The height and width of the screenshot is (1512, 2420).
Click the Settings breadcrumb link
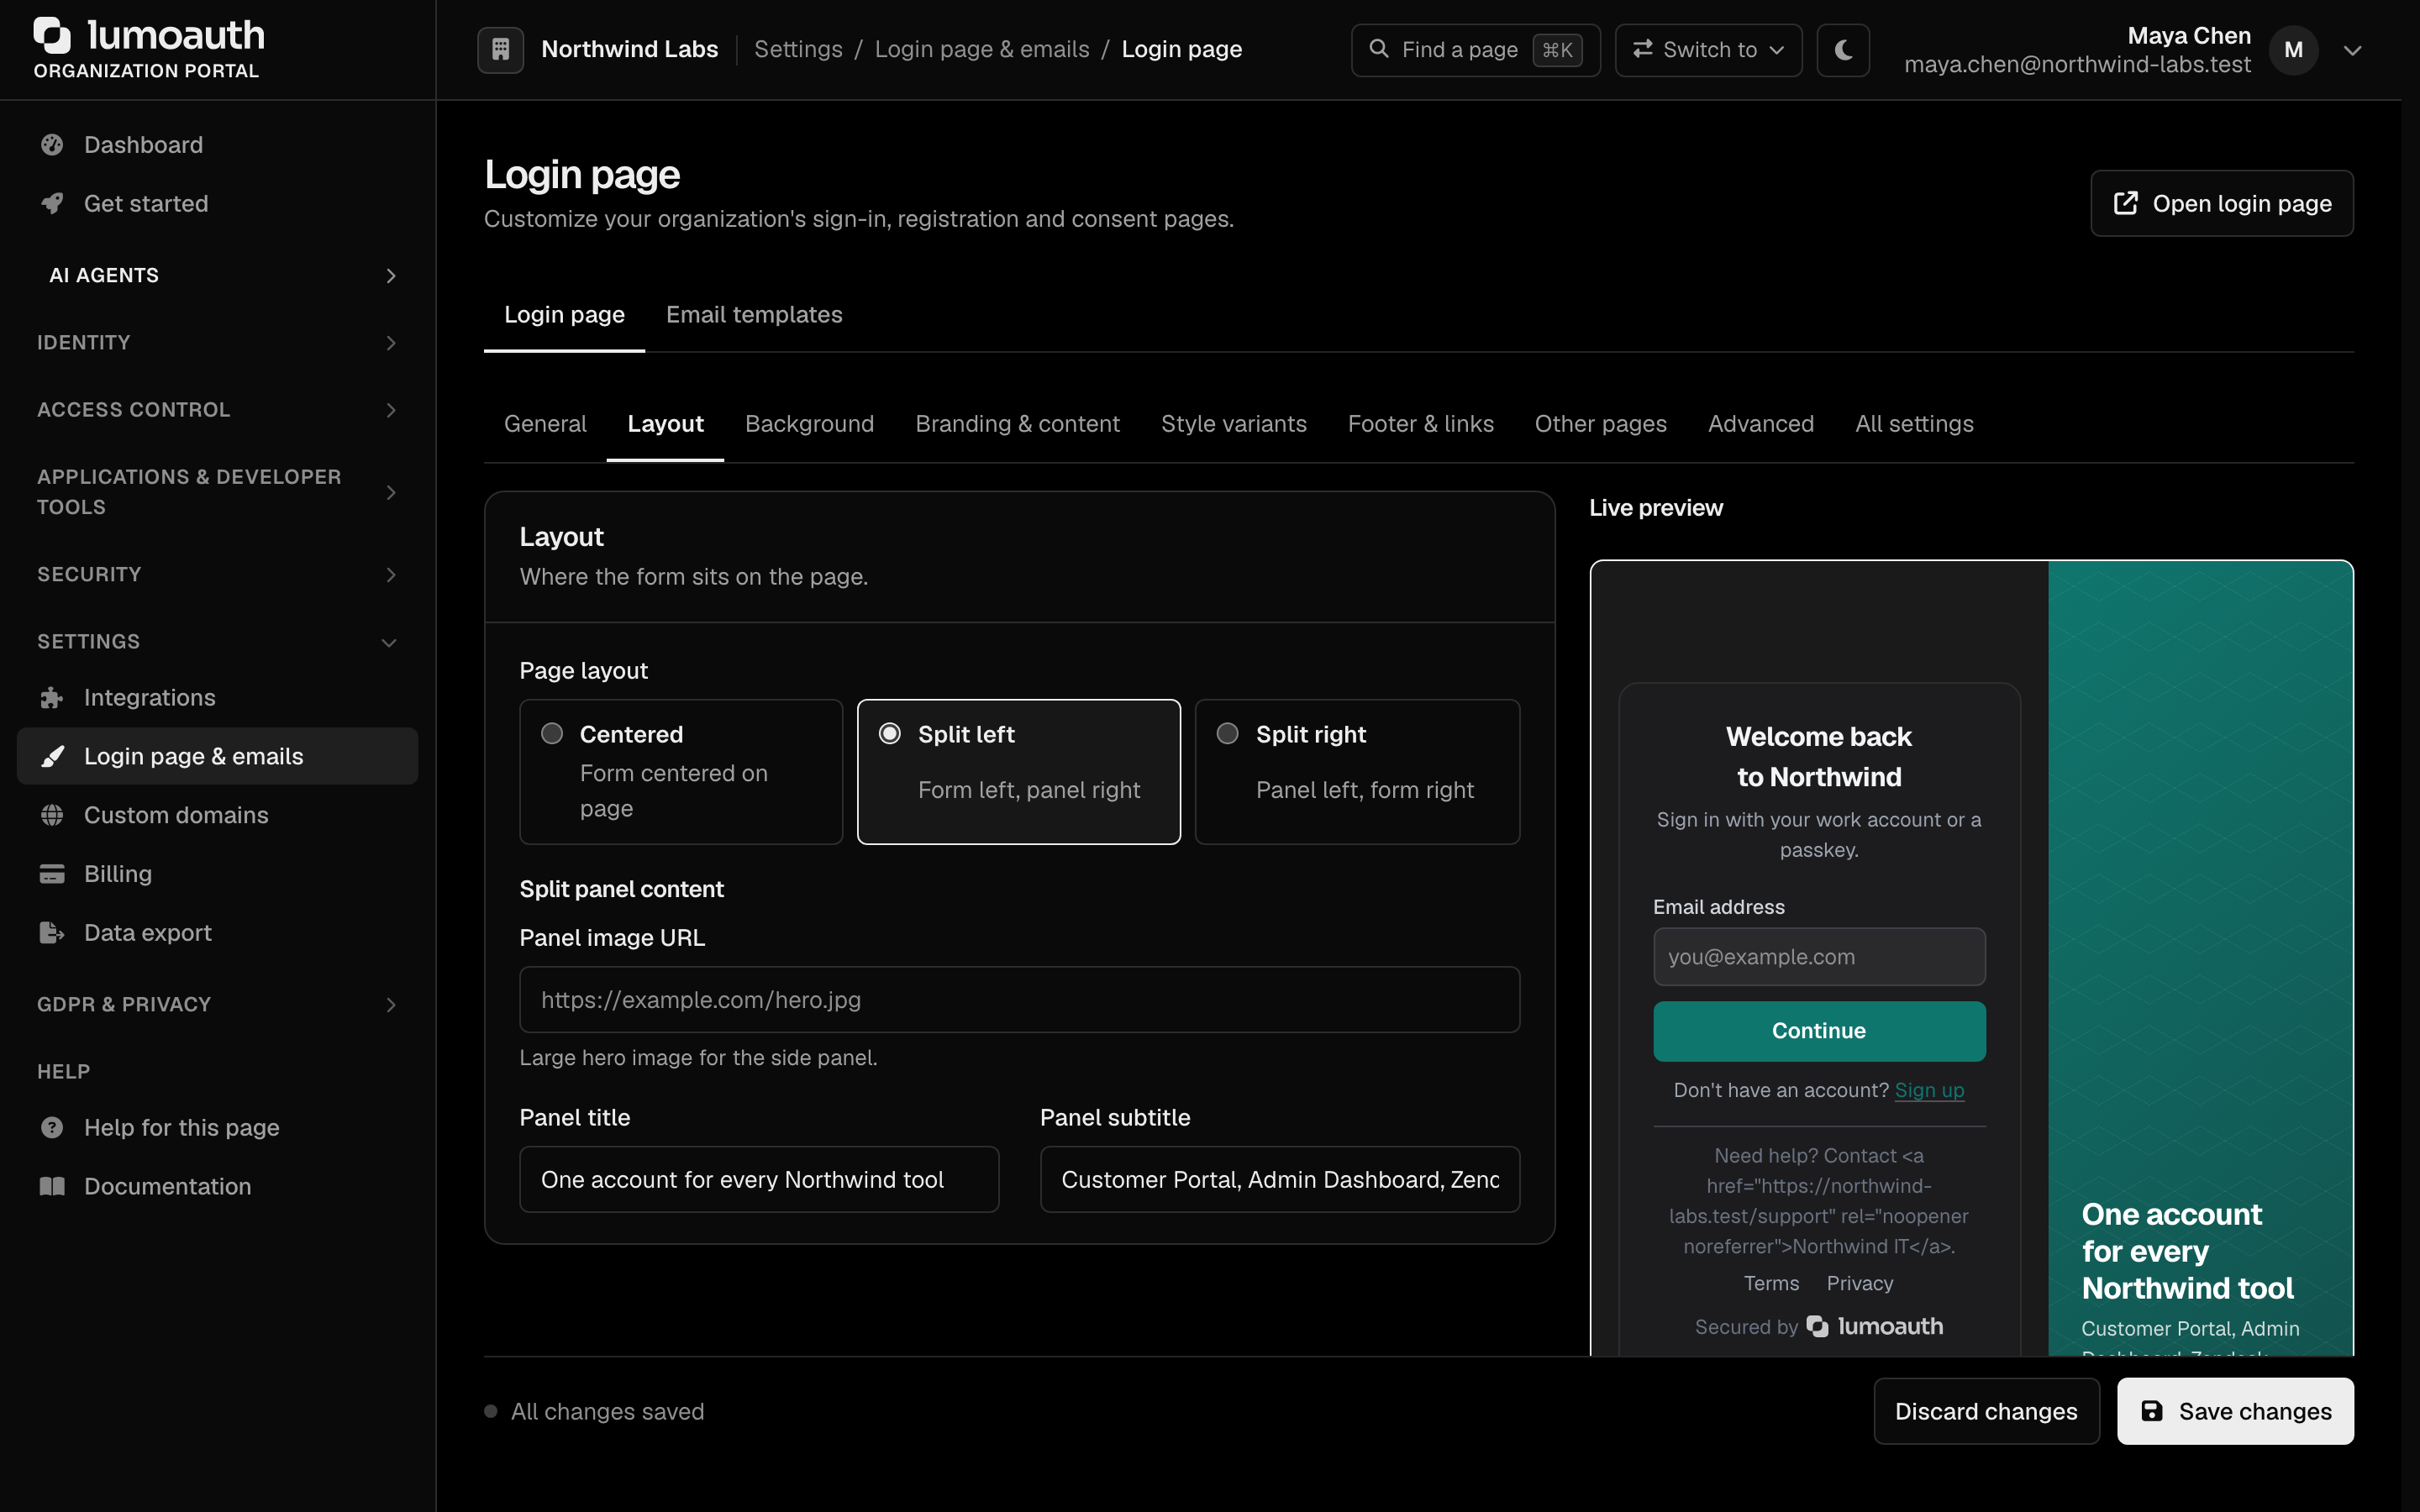(x=798, y=49)
